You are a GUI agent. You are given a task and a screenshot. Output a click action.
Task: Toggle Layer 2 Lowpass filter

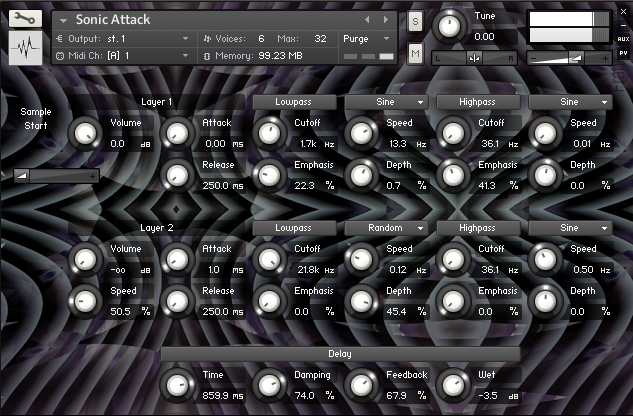(294, 228)
